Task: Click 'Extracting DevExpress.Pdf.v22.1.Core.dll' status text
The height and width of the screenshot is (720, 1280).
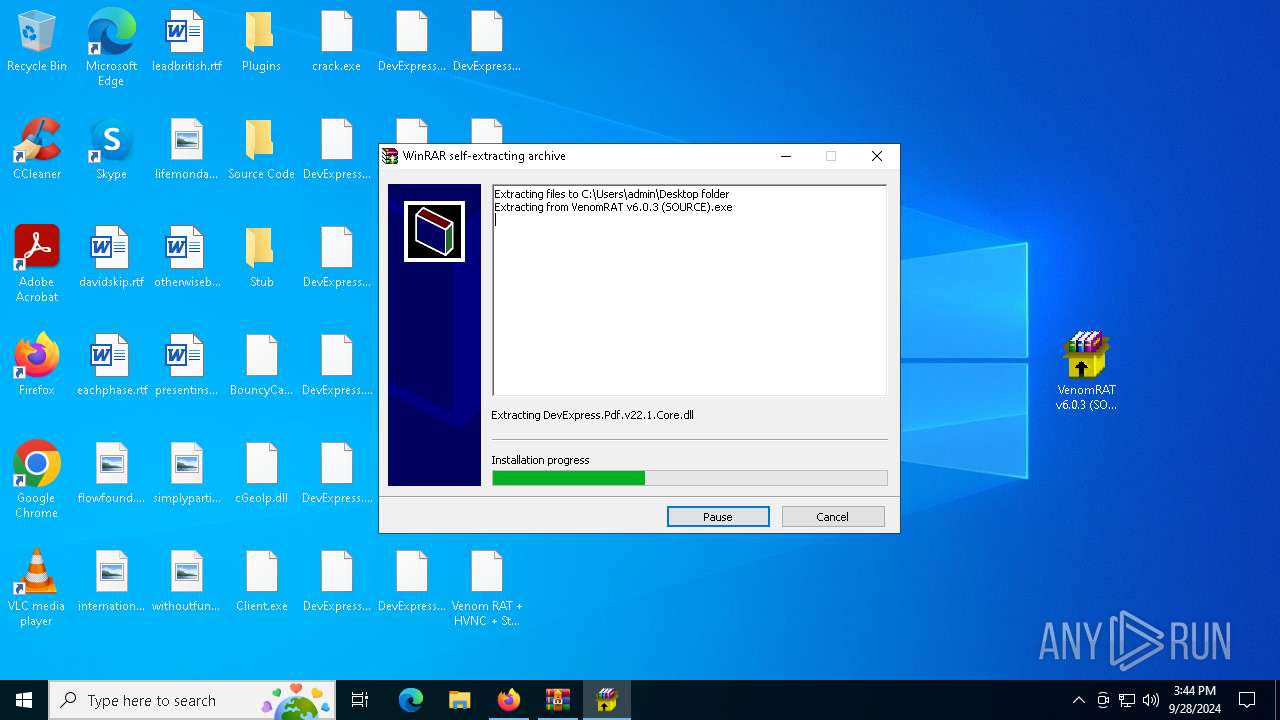Action: point(592,415)
